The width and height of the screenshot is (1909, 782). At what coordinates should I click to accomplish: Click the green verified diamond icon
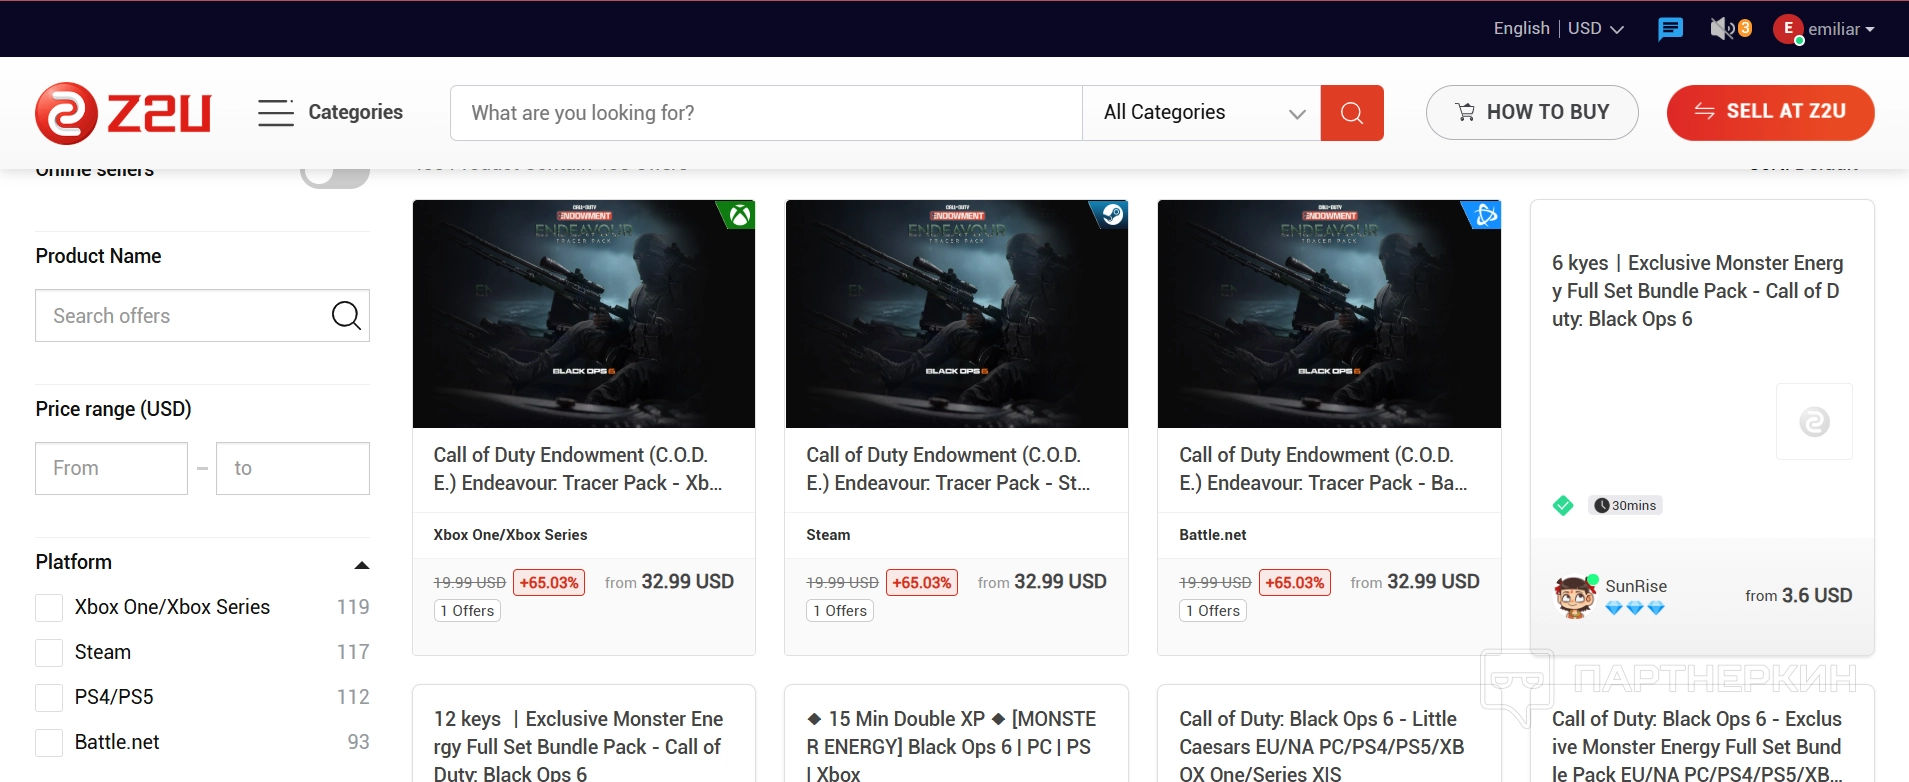click(1563, 506)
